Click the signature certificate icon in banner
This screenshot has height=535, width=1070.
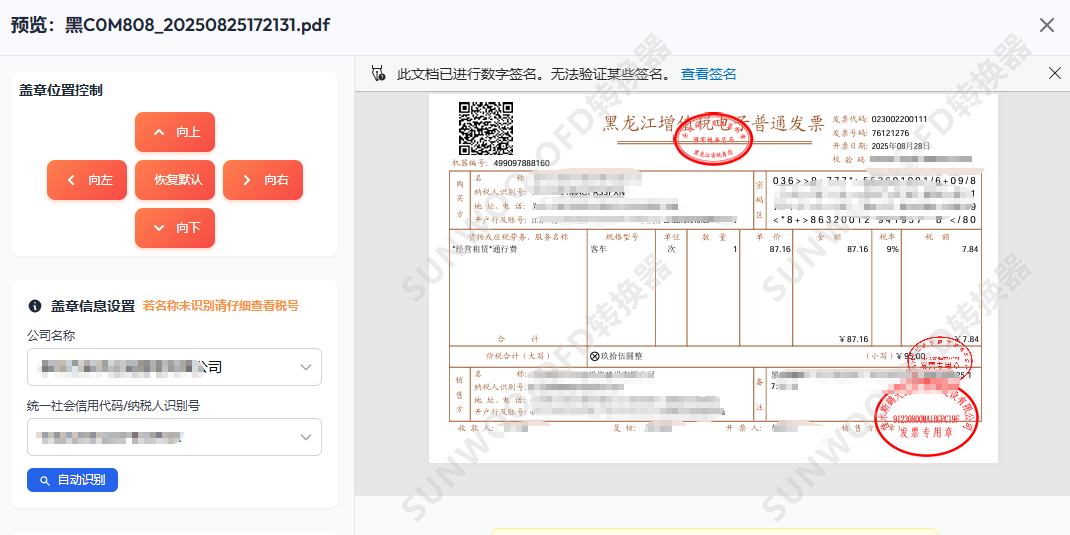[379, 74]
